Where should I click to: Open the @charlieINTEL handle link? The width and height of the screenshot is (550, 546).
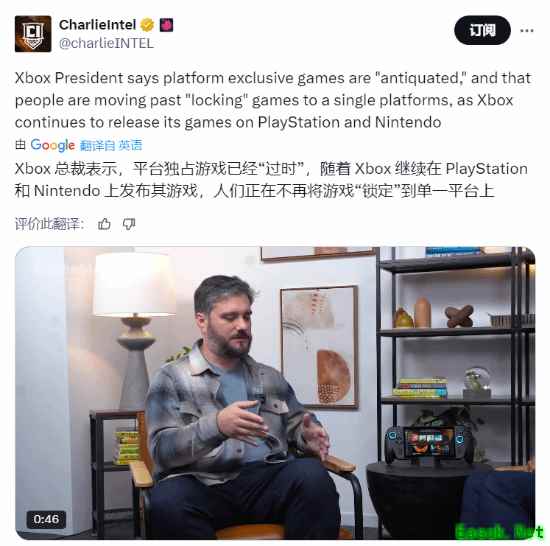106,43
